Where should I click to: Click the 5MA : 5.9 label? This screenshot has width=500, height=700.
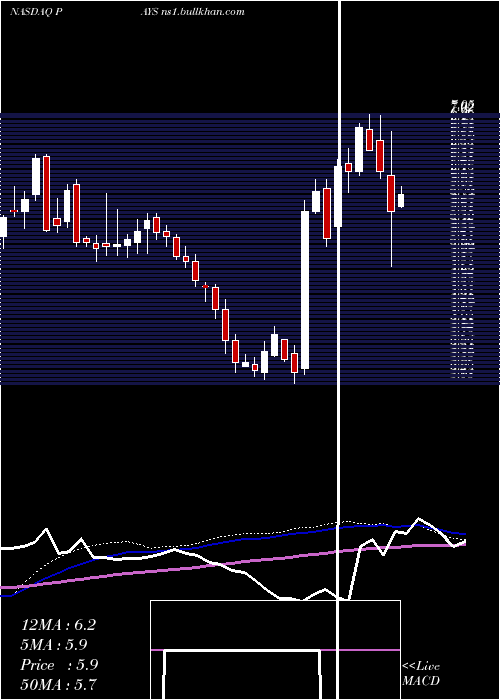54,645
